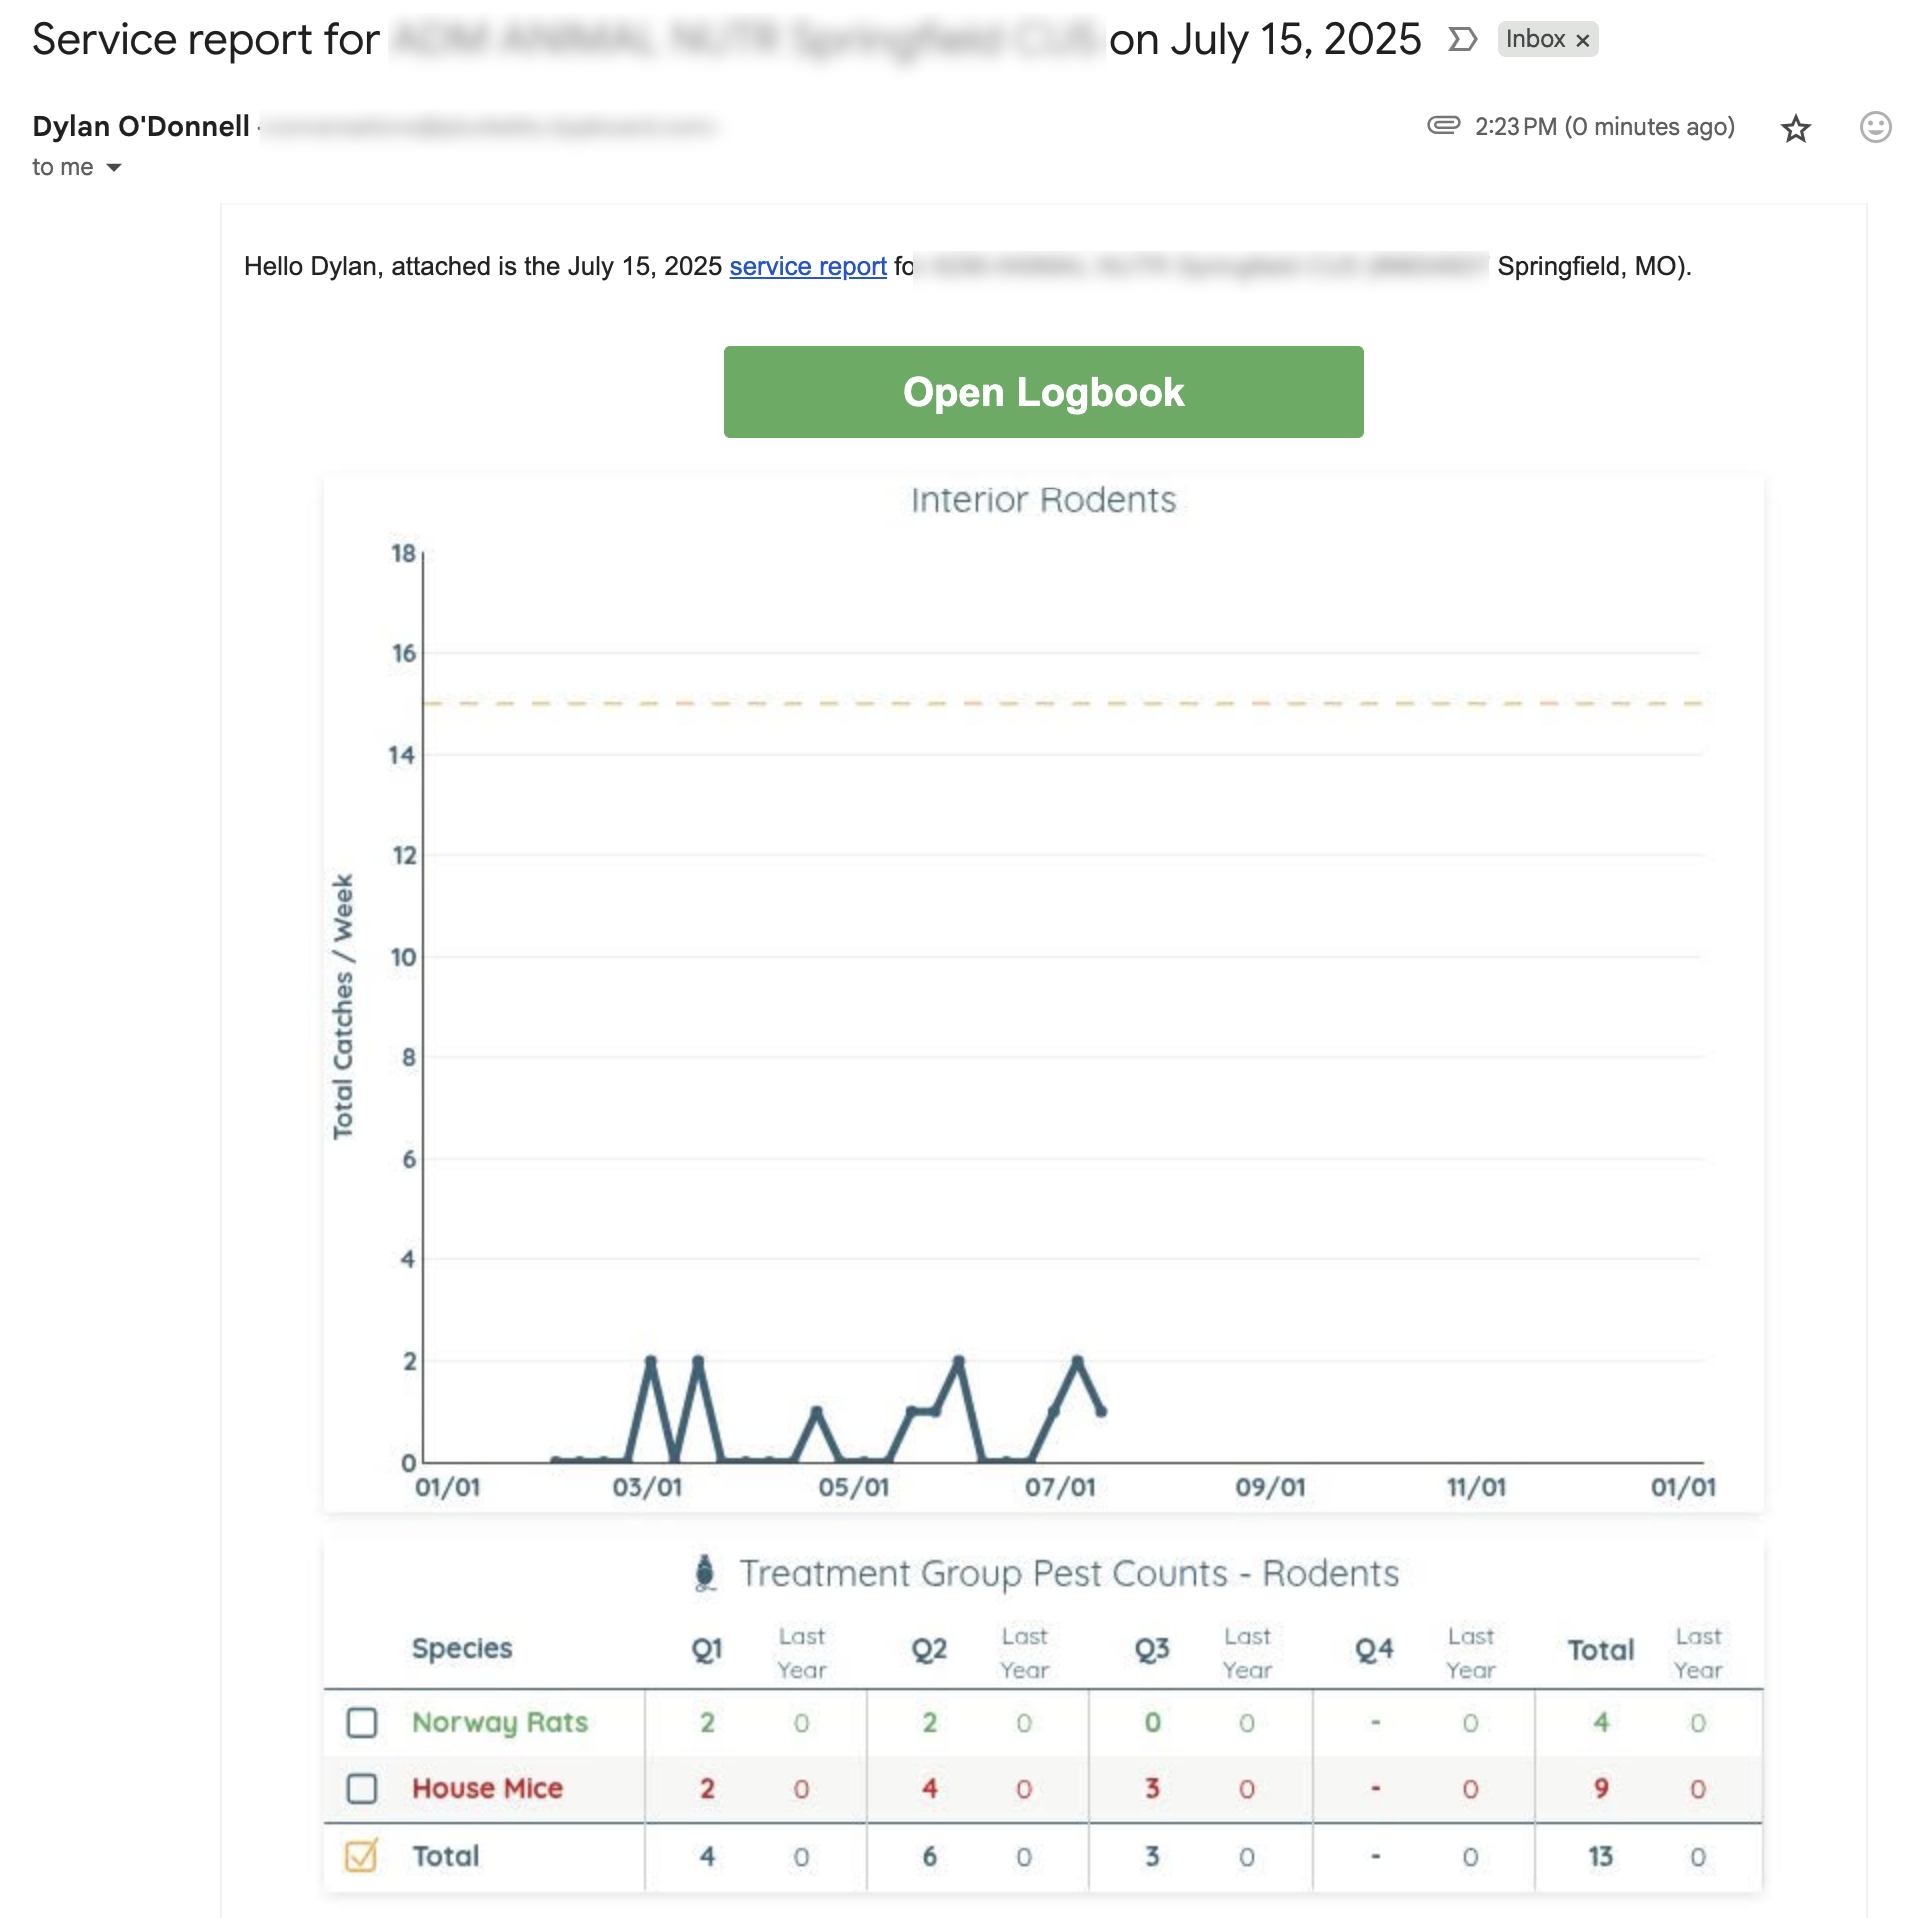This screenshot has height=1918, width=1910.
Task: Click the Total column header
Action: click(x=1601, y=1649)
